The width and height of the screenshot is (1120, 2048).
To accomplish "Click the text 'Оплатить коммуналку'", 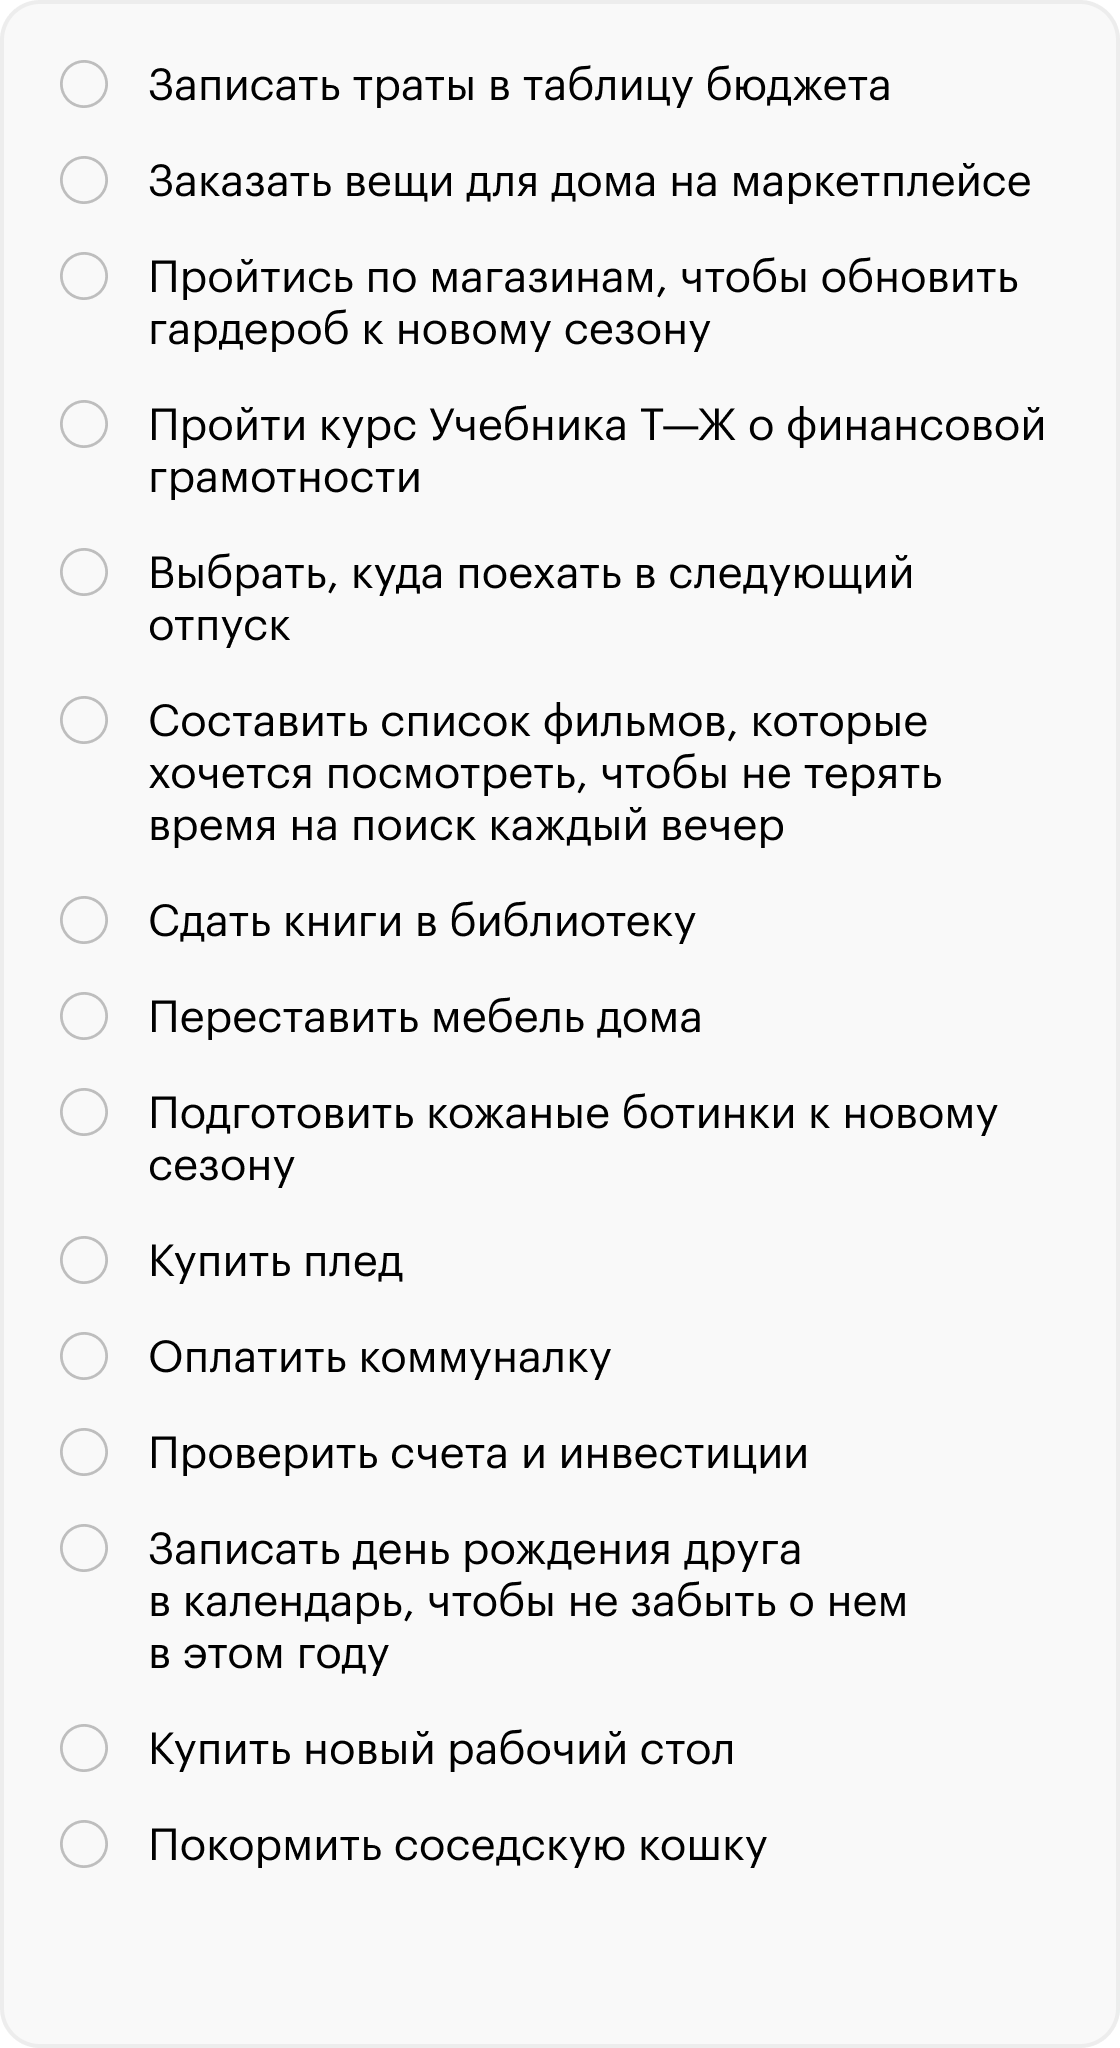I will (x=380, y=1358).
